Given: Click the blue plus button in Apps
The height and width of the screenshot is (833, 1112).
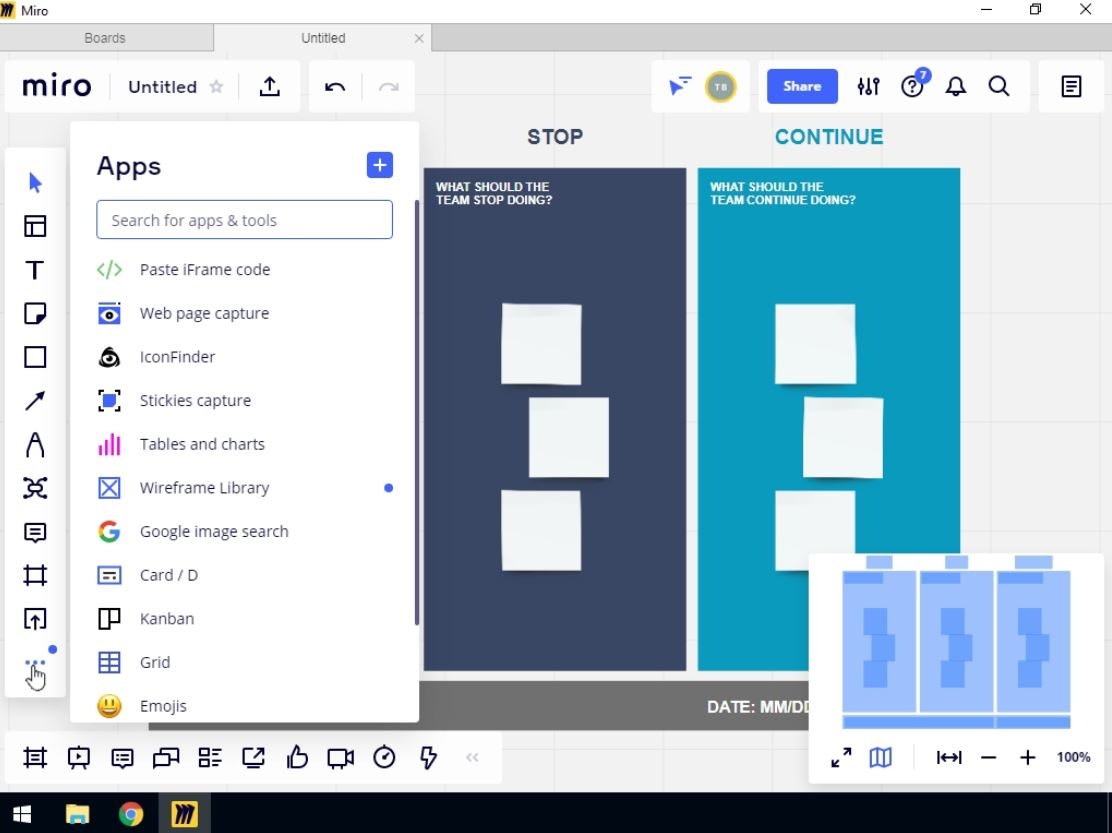Looking at the screenshot, I should coord(379,165).
